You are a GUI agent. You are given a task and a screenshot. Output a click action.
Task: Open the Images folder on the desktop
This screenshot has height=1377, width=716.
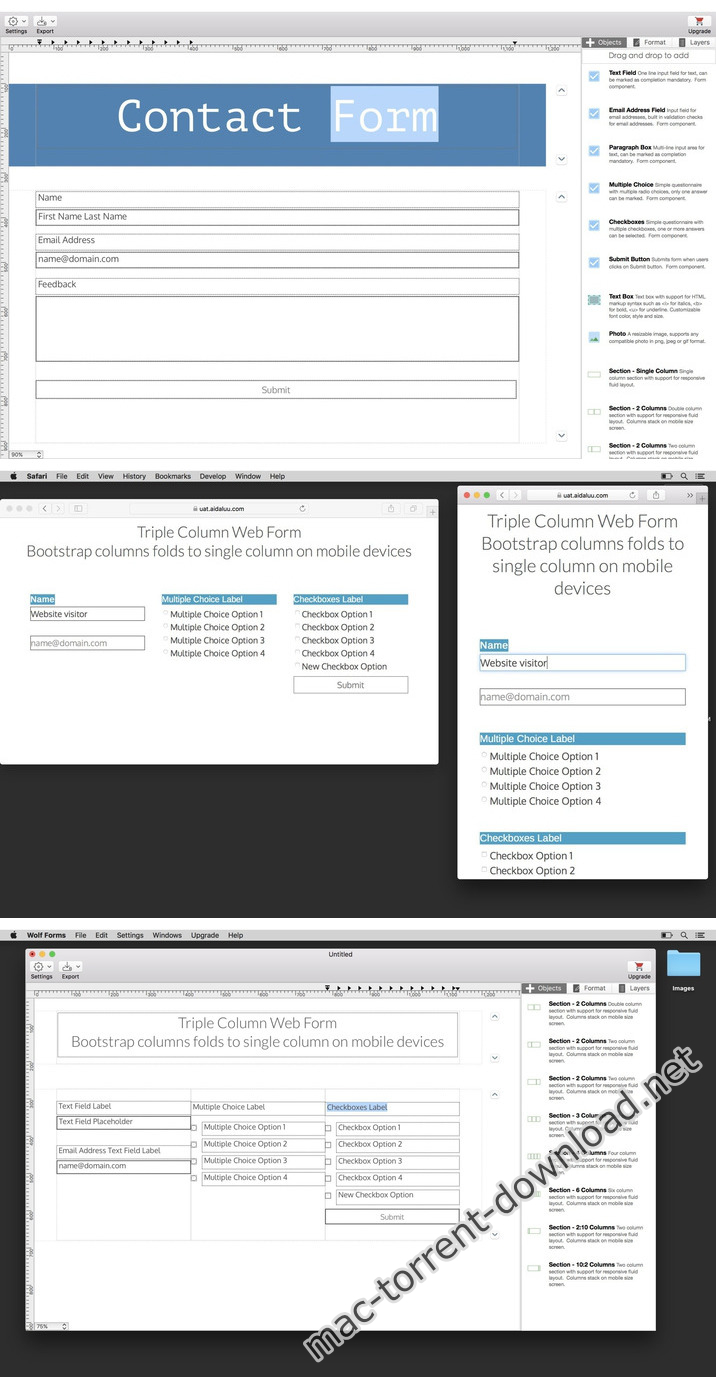683,964
